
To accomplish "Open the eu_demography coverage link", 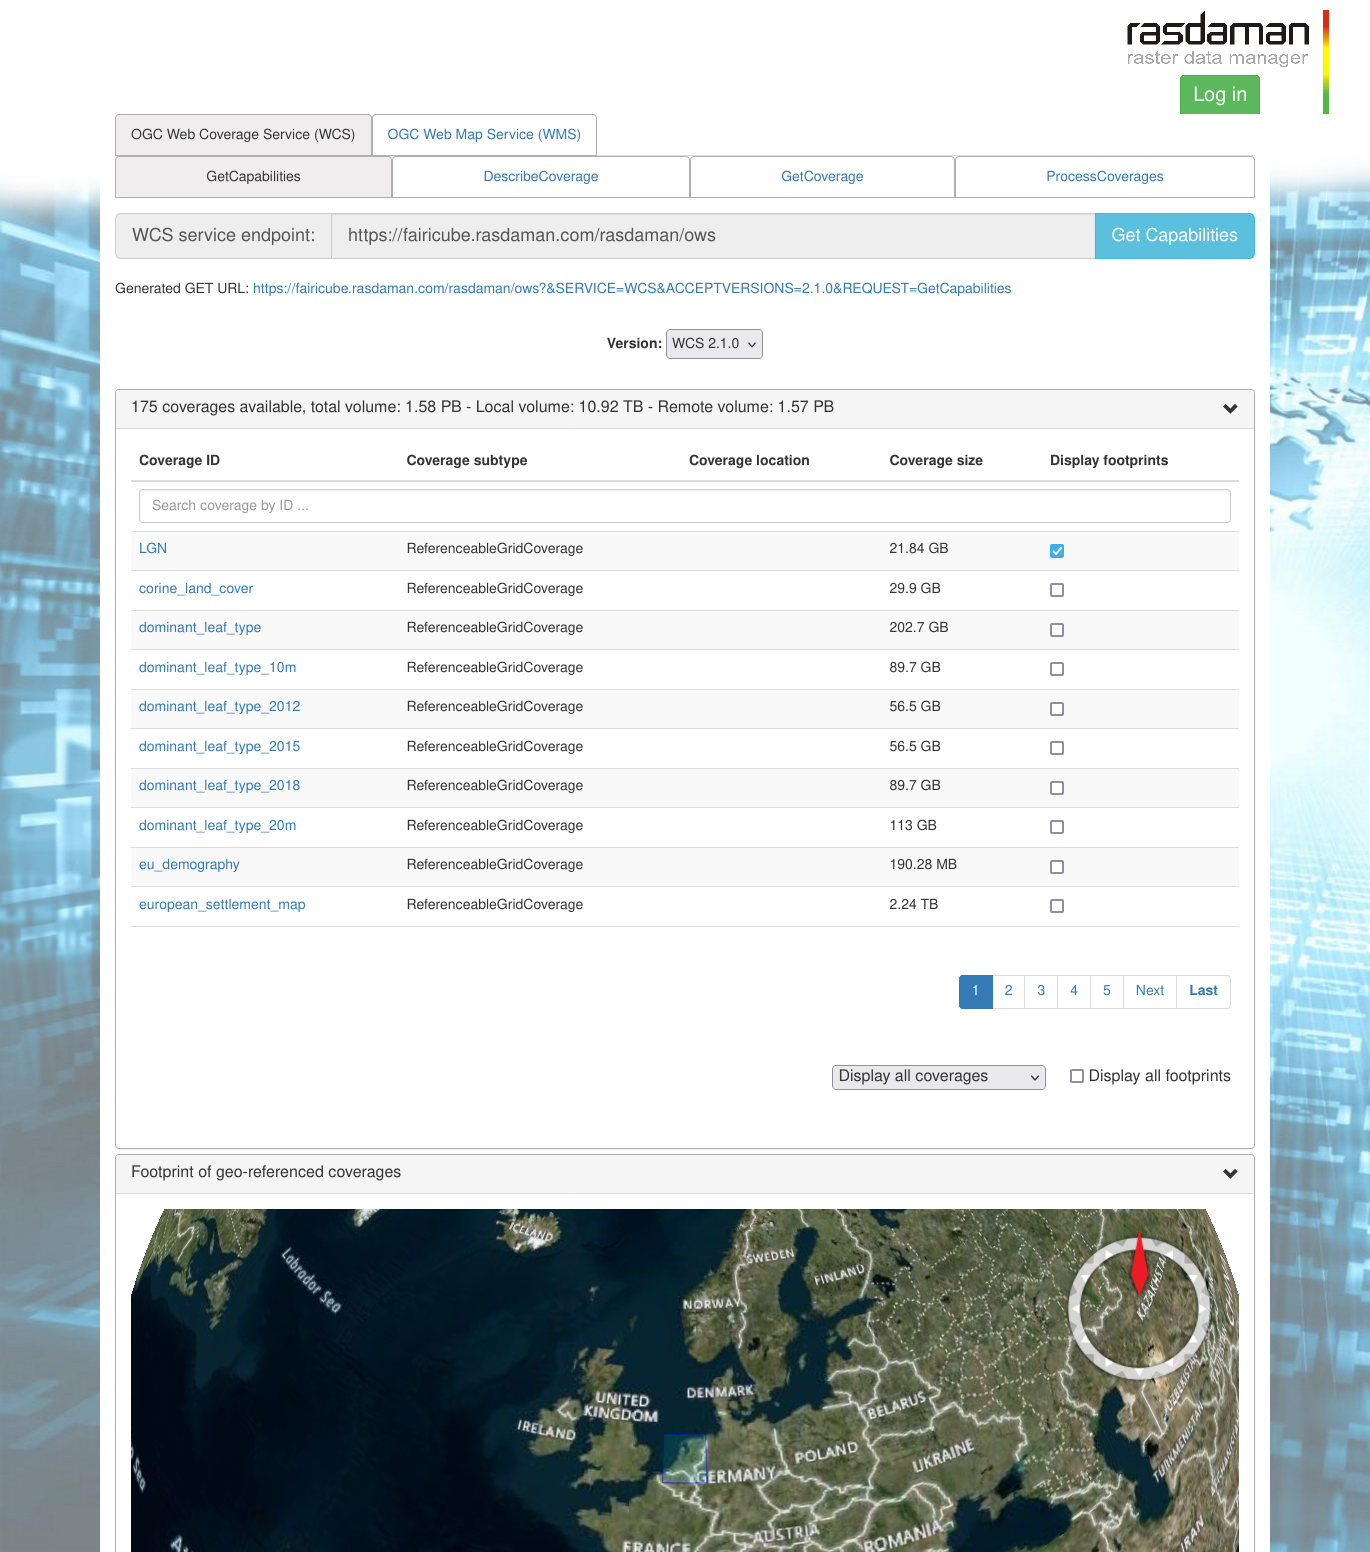I will click(189, 865).
